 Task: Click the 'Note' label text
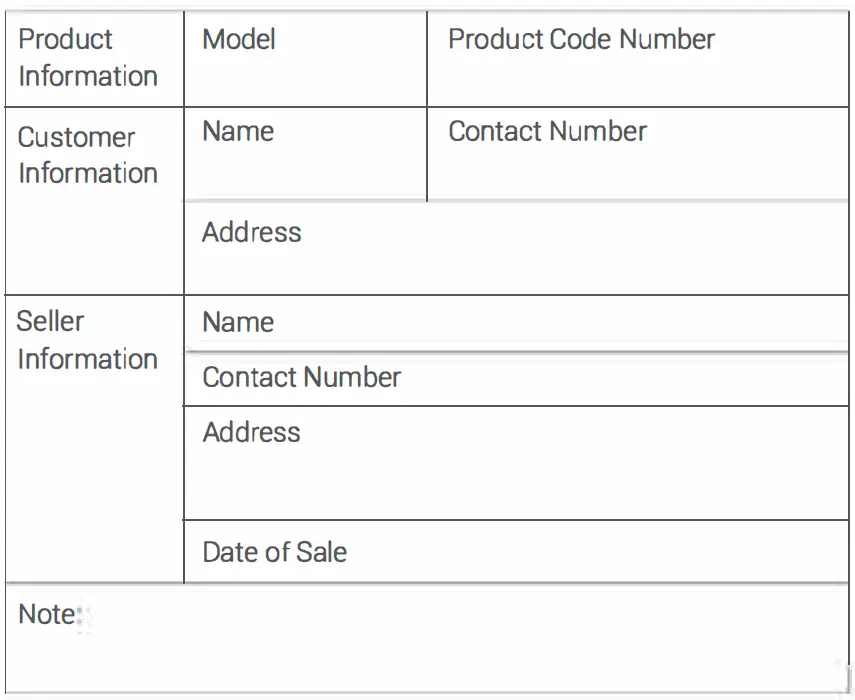click(46, 614)
